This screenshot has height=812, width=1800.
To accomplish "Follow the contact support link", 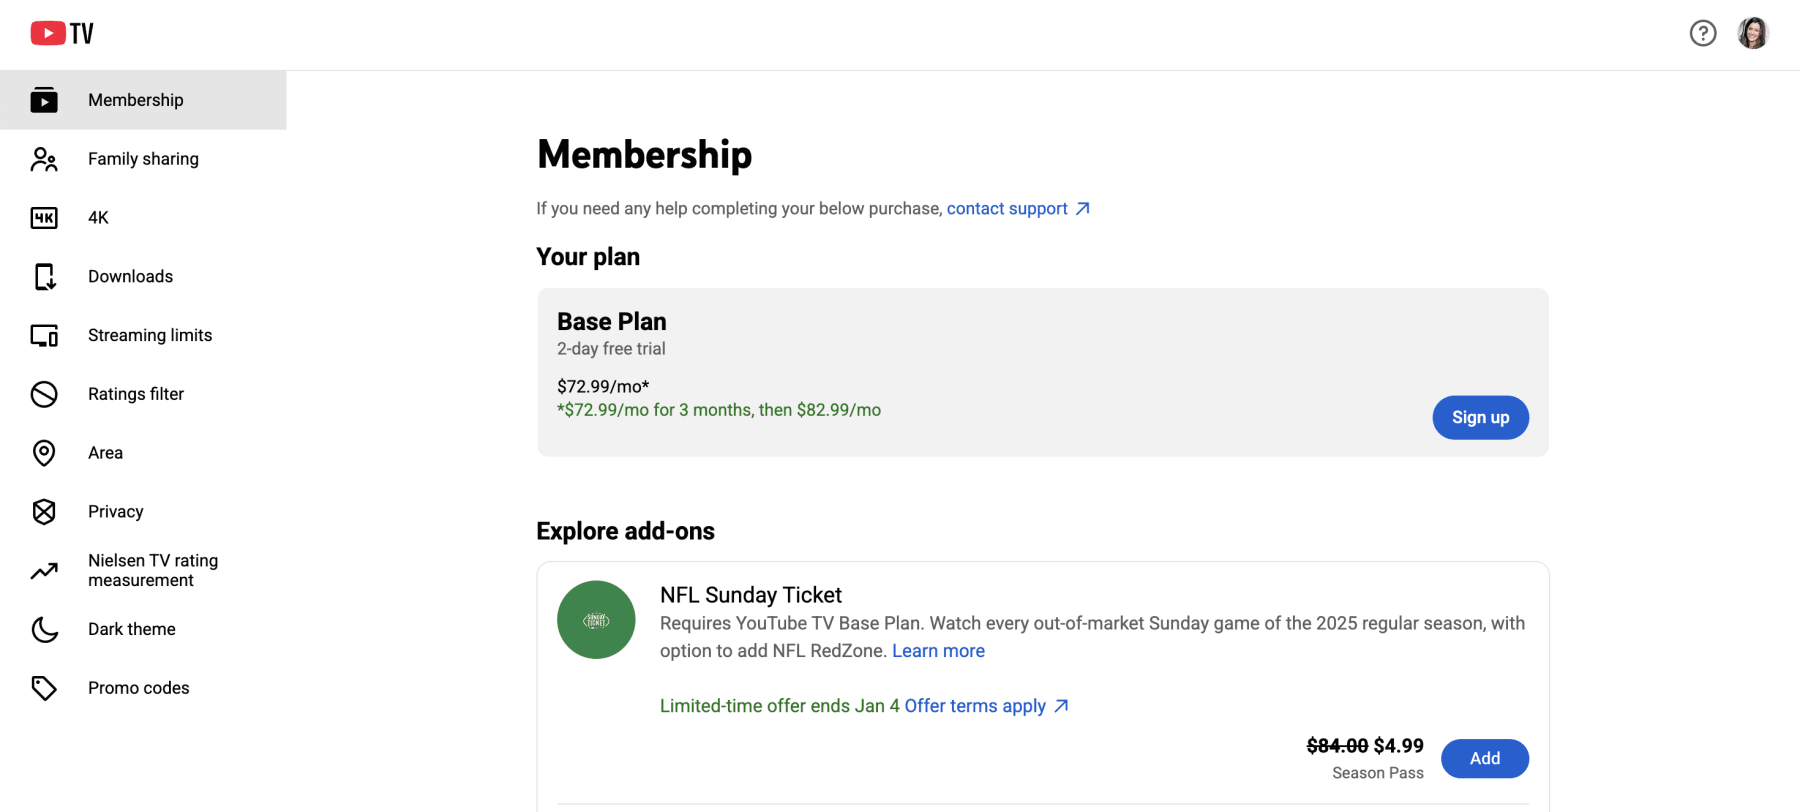I will [x=1007, y=208].
